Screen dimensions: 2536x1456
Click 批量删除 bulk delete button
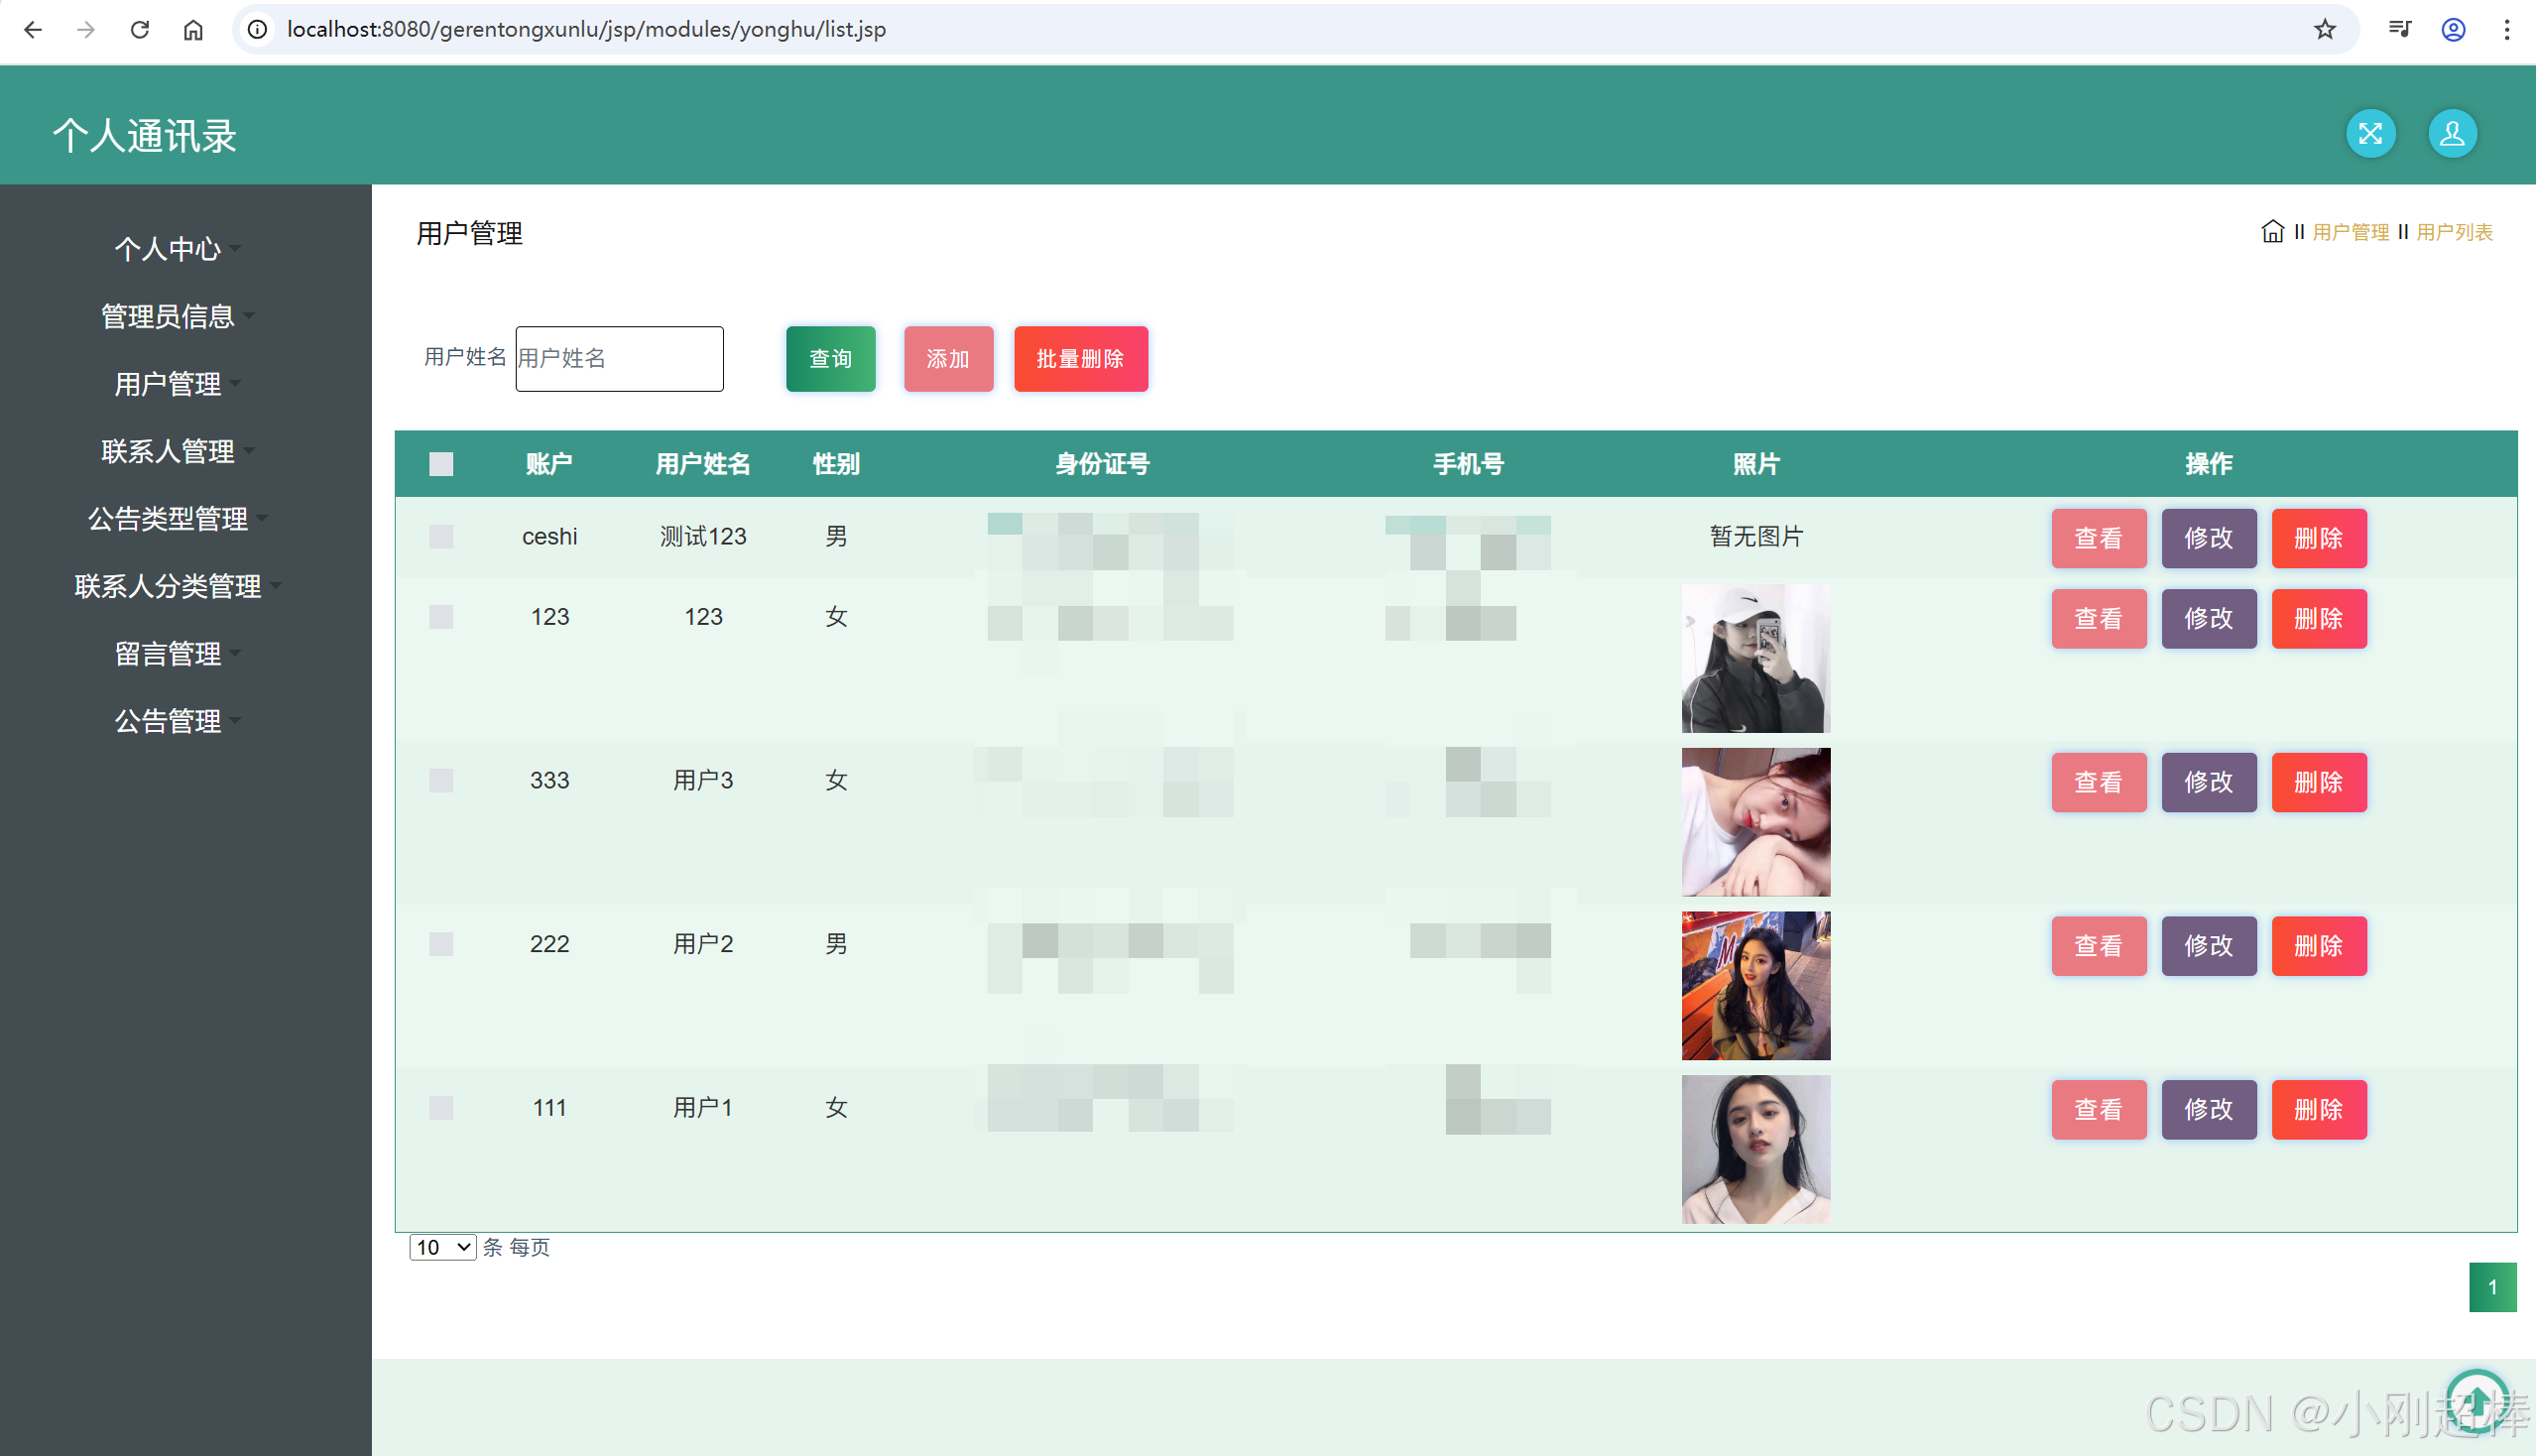click(x=1080, y=359)
